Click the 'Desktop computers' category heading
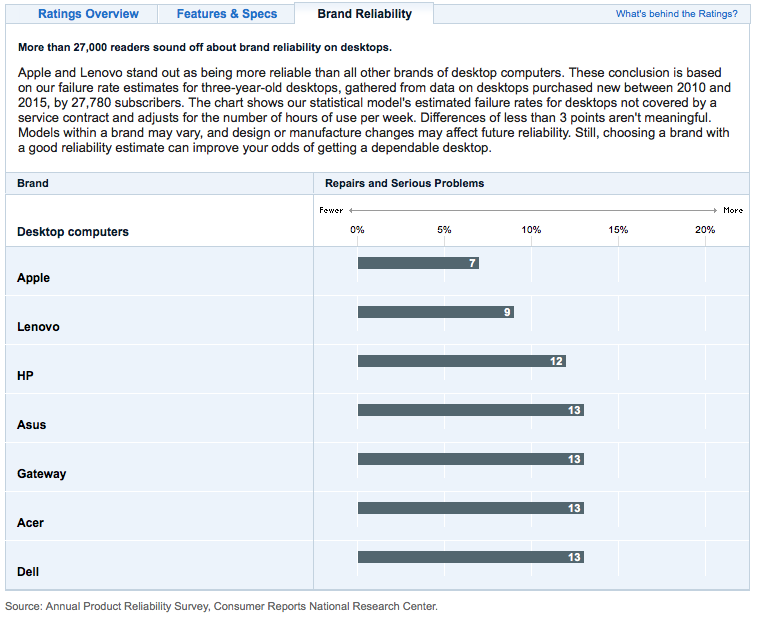Screen dimensions: 770x625 73,232
